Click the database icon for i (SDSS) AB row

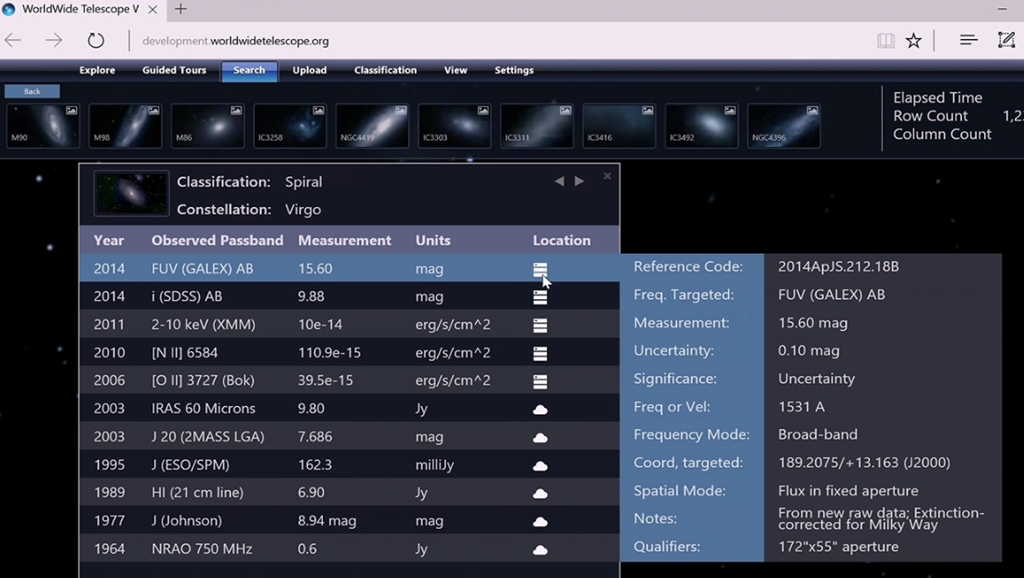540,297
